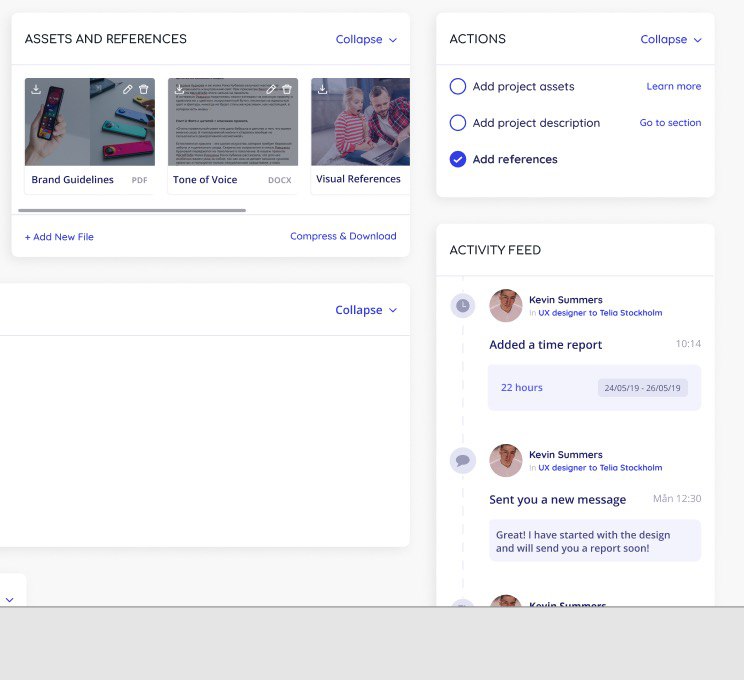Open Kevin Summers avatar on new message entry

pyautogui.click(x=506, y=460)
